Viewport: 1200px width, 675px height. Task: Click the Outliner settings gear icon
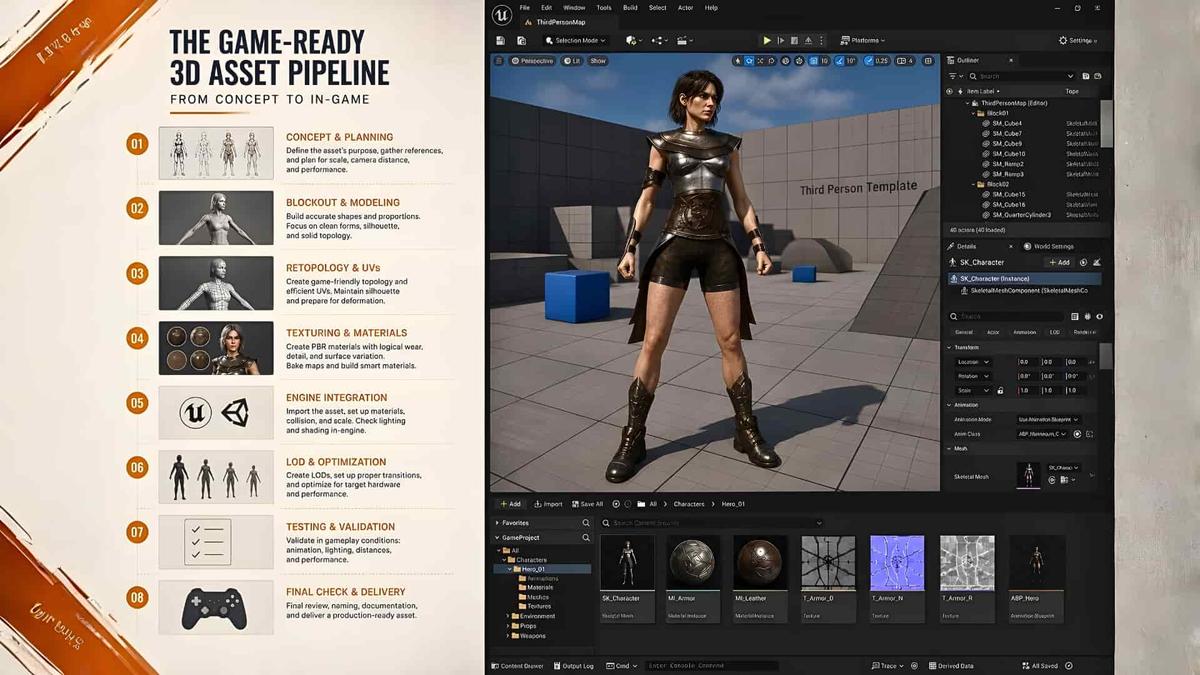click(1097, 76)
